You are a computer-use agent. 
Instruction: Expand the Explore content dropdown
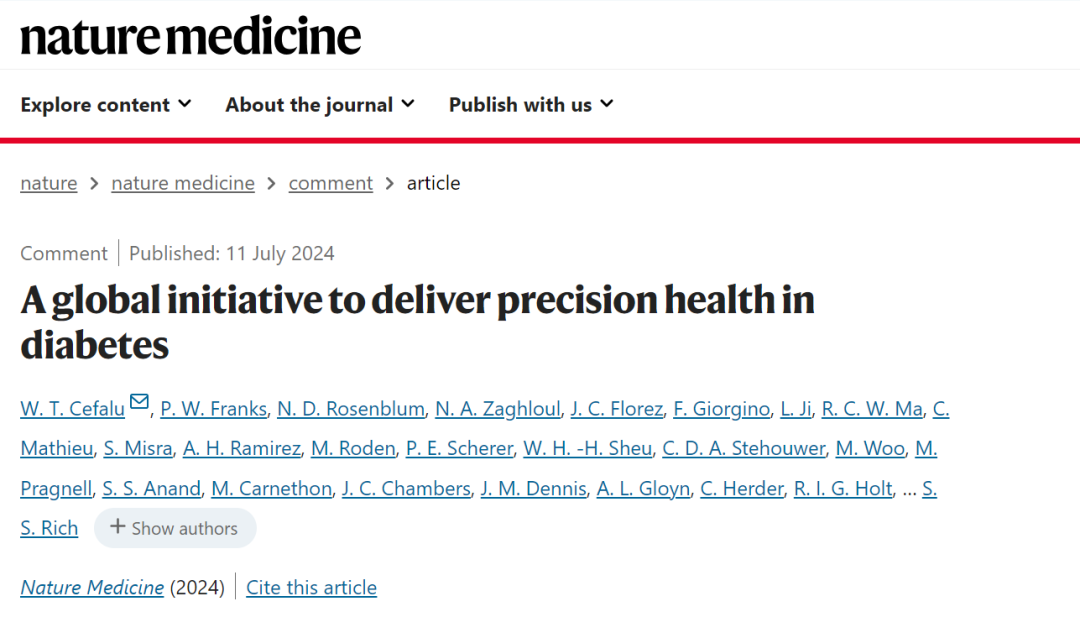106,105
